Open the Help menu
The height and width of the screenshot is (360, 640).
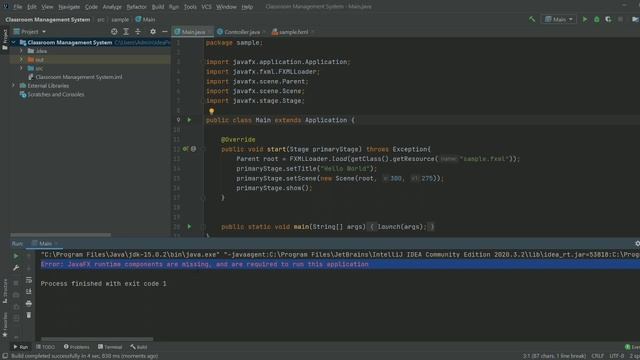tap(247, 7)
